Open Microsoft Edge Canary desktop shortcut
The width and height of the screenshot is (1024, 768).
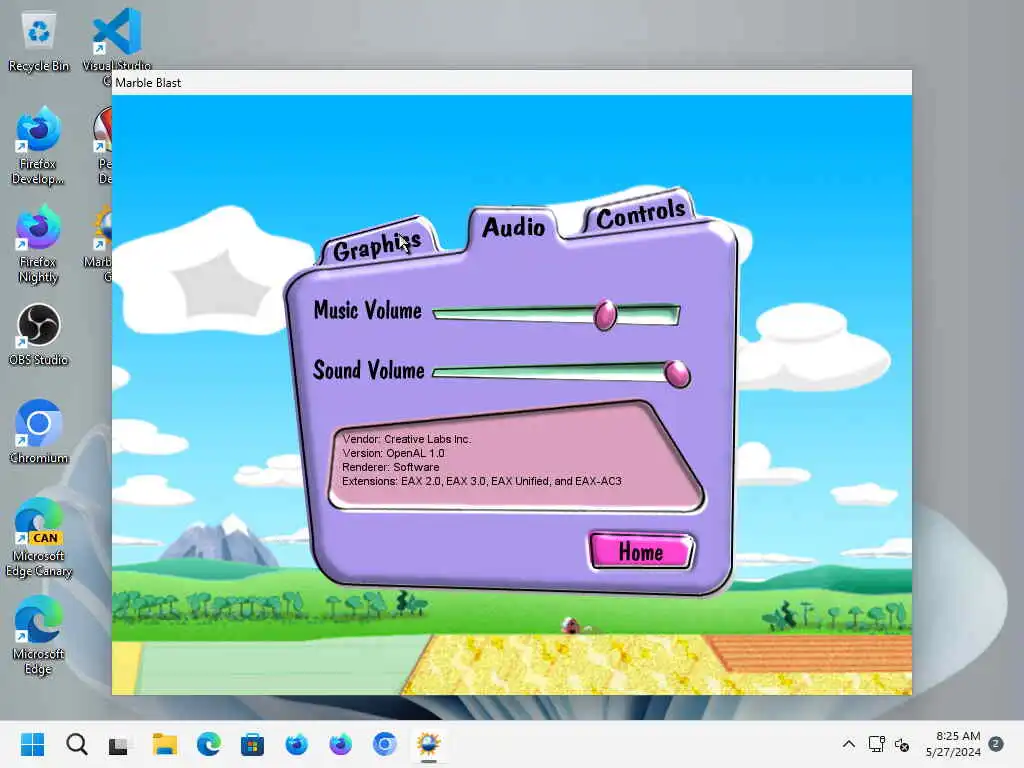[x=39, y=537]
